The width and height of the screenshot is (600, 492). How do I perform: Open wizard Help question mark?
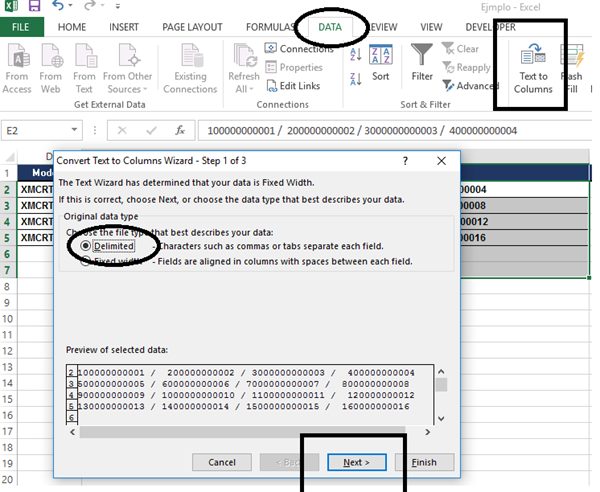405,161
